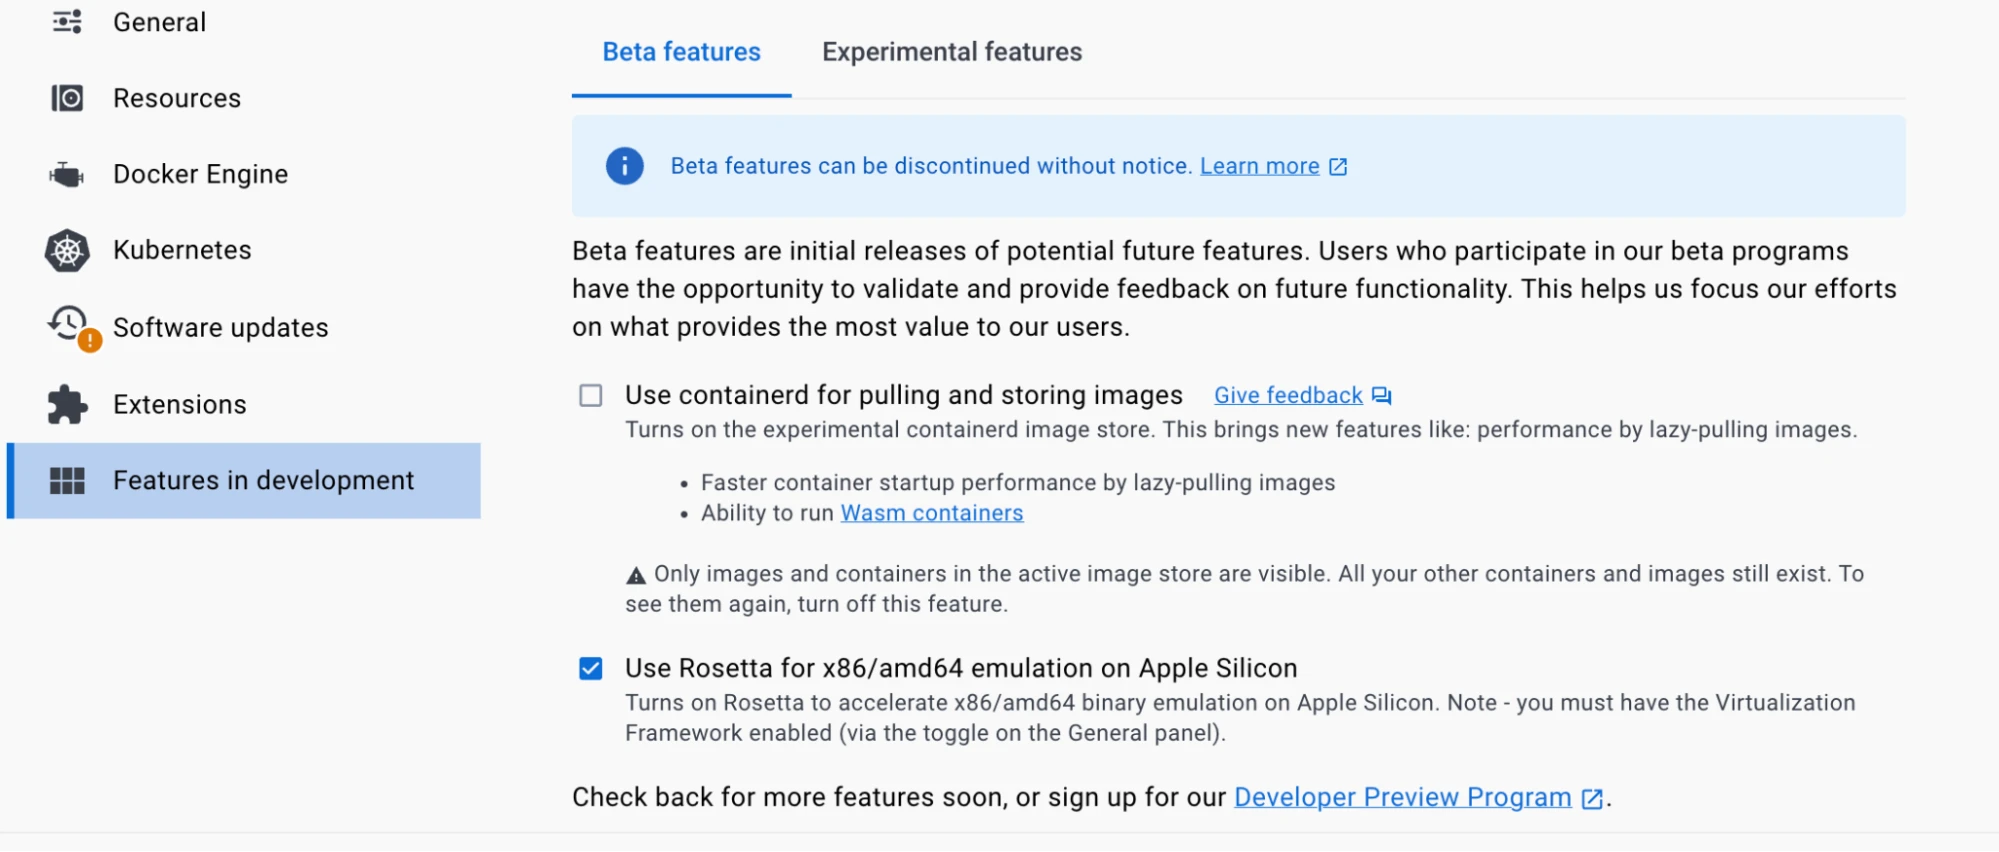Image resolution: width=1999 pixels, height=852 pixels.
Task: Click the General settings sliders icon
Action: coord(67,22)
